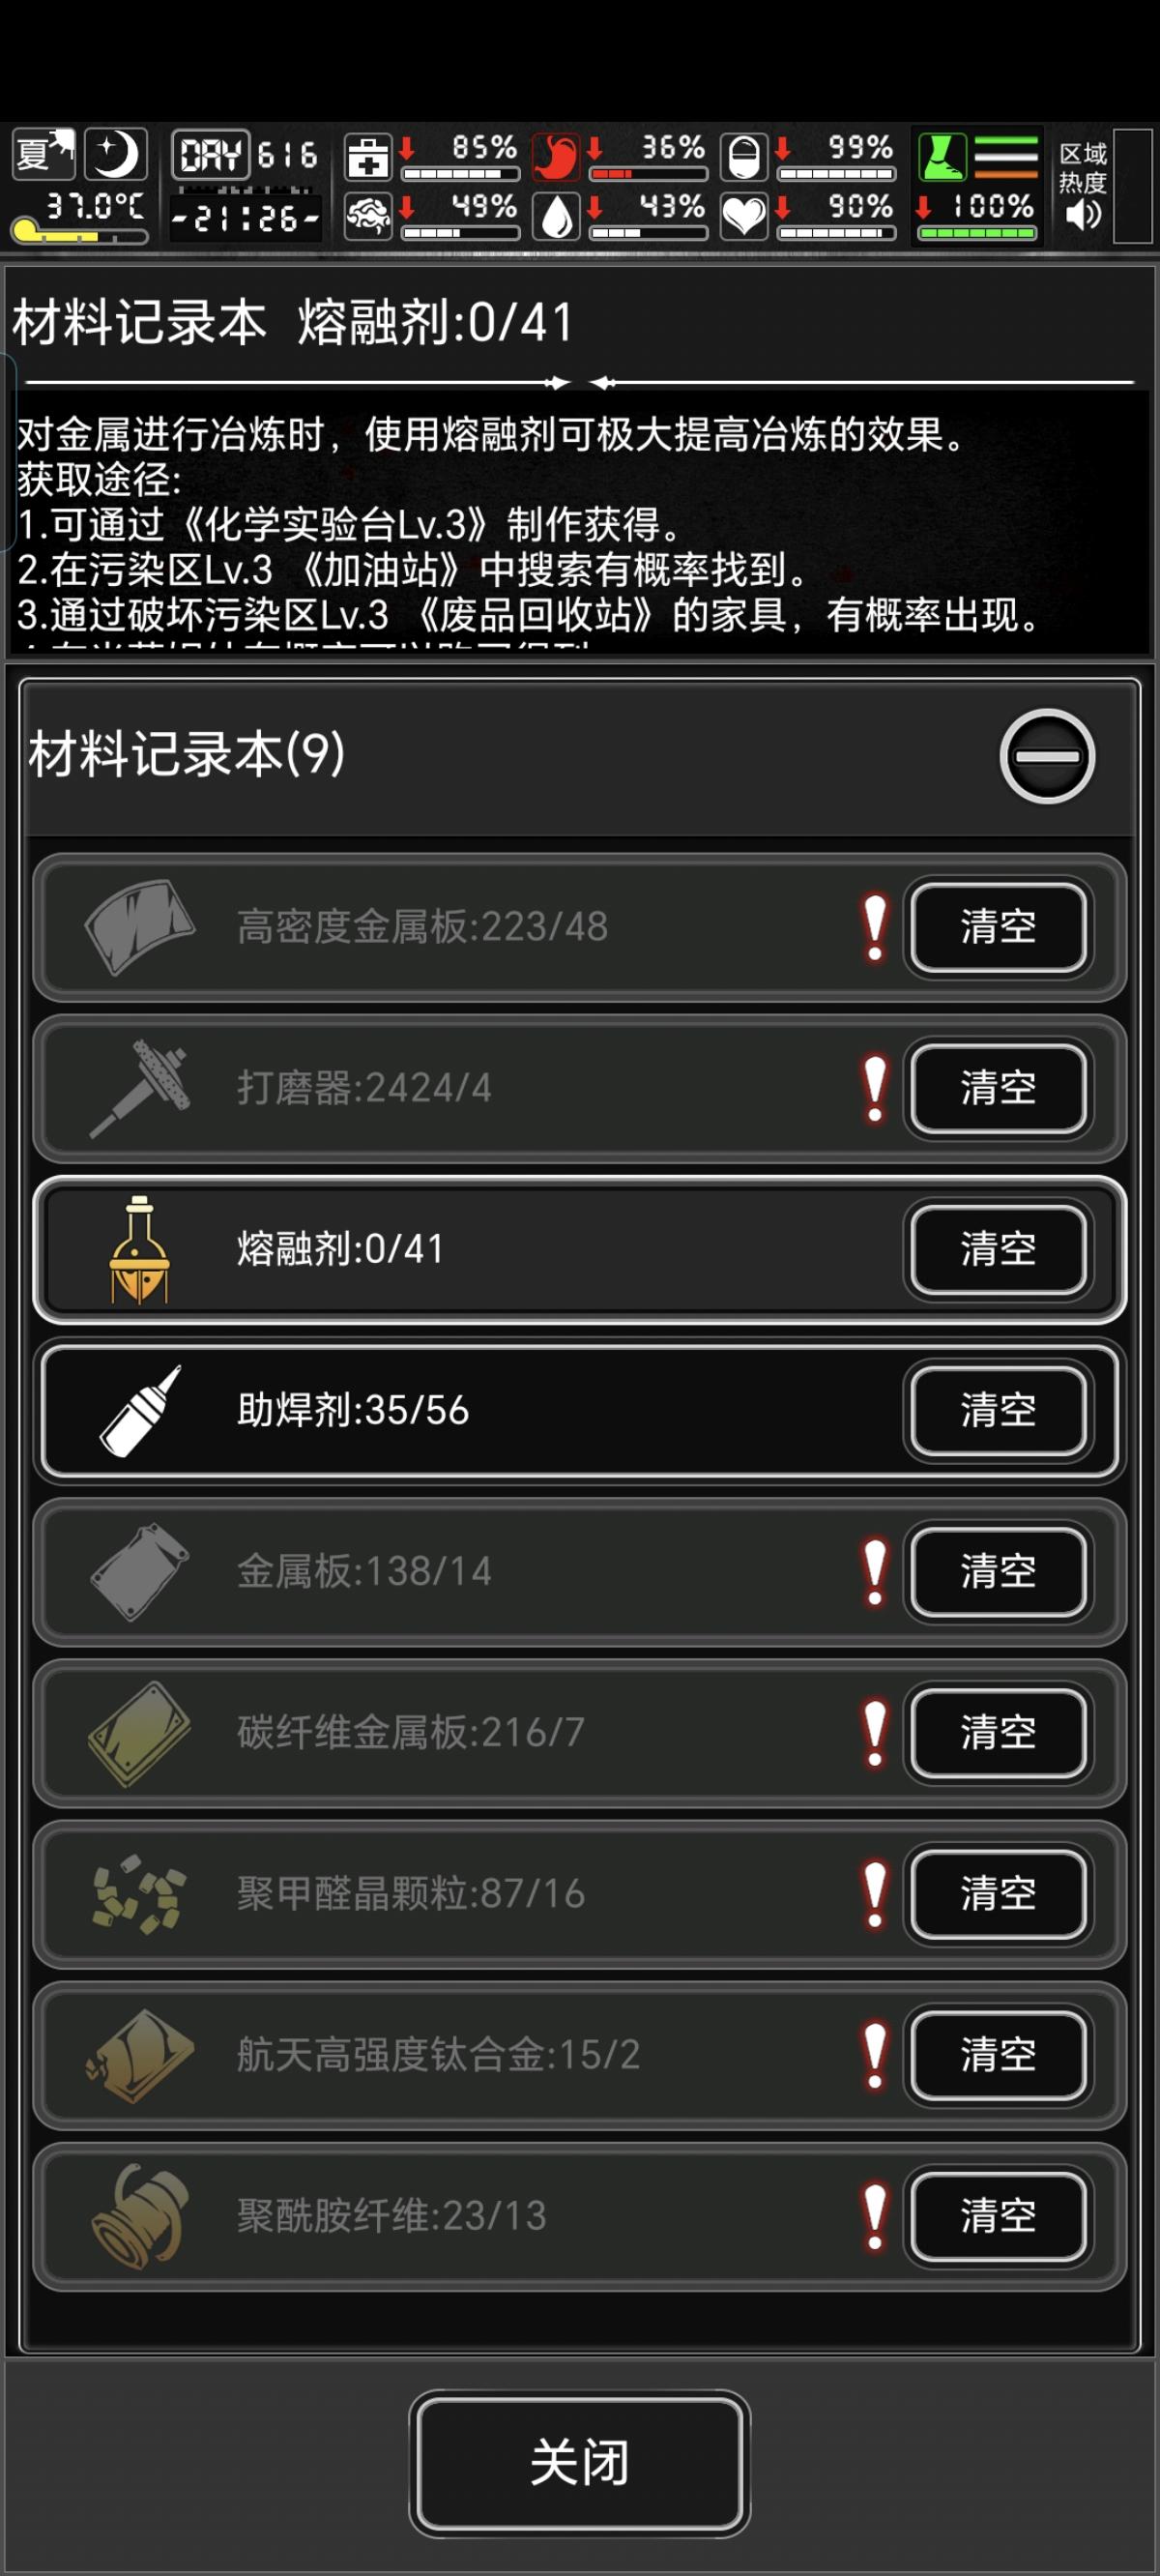The height and width of the screenshot is (2576, 1160).
Task: Clear the 高密度金属板 record
Action: pos(998,927)
